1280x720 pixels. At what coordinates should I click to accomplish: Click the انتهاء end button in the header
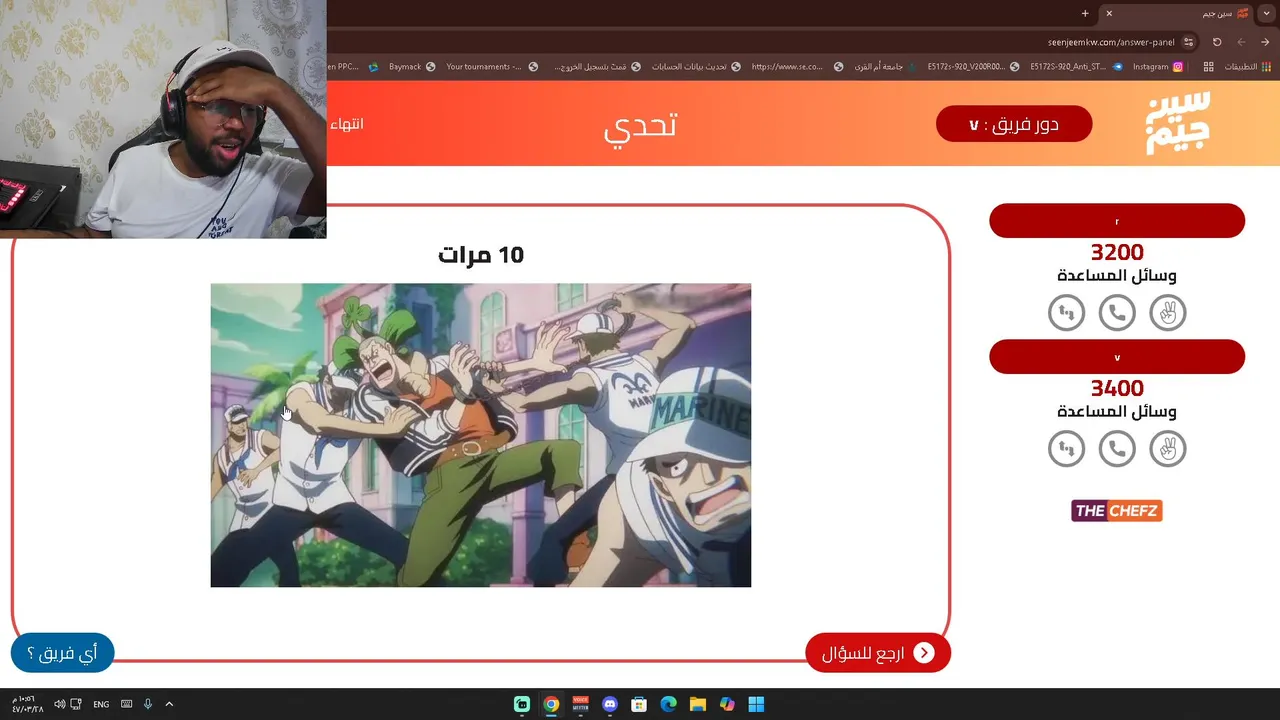[347, 124]
